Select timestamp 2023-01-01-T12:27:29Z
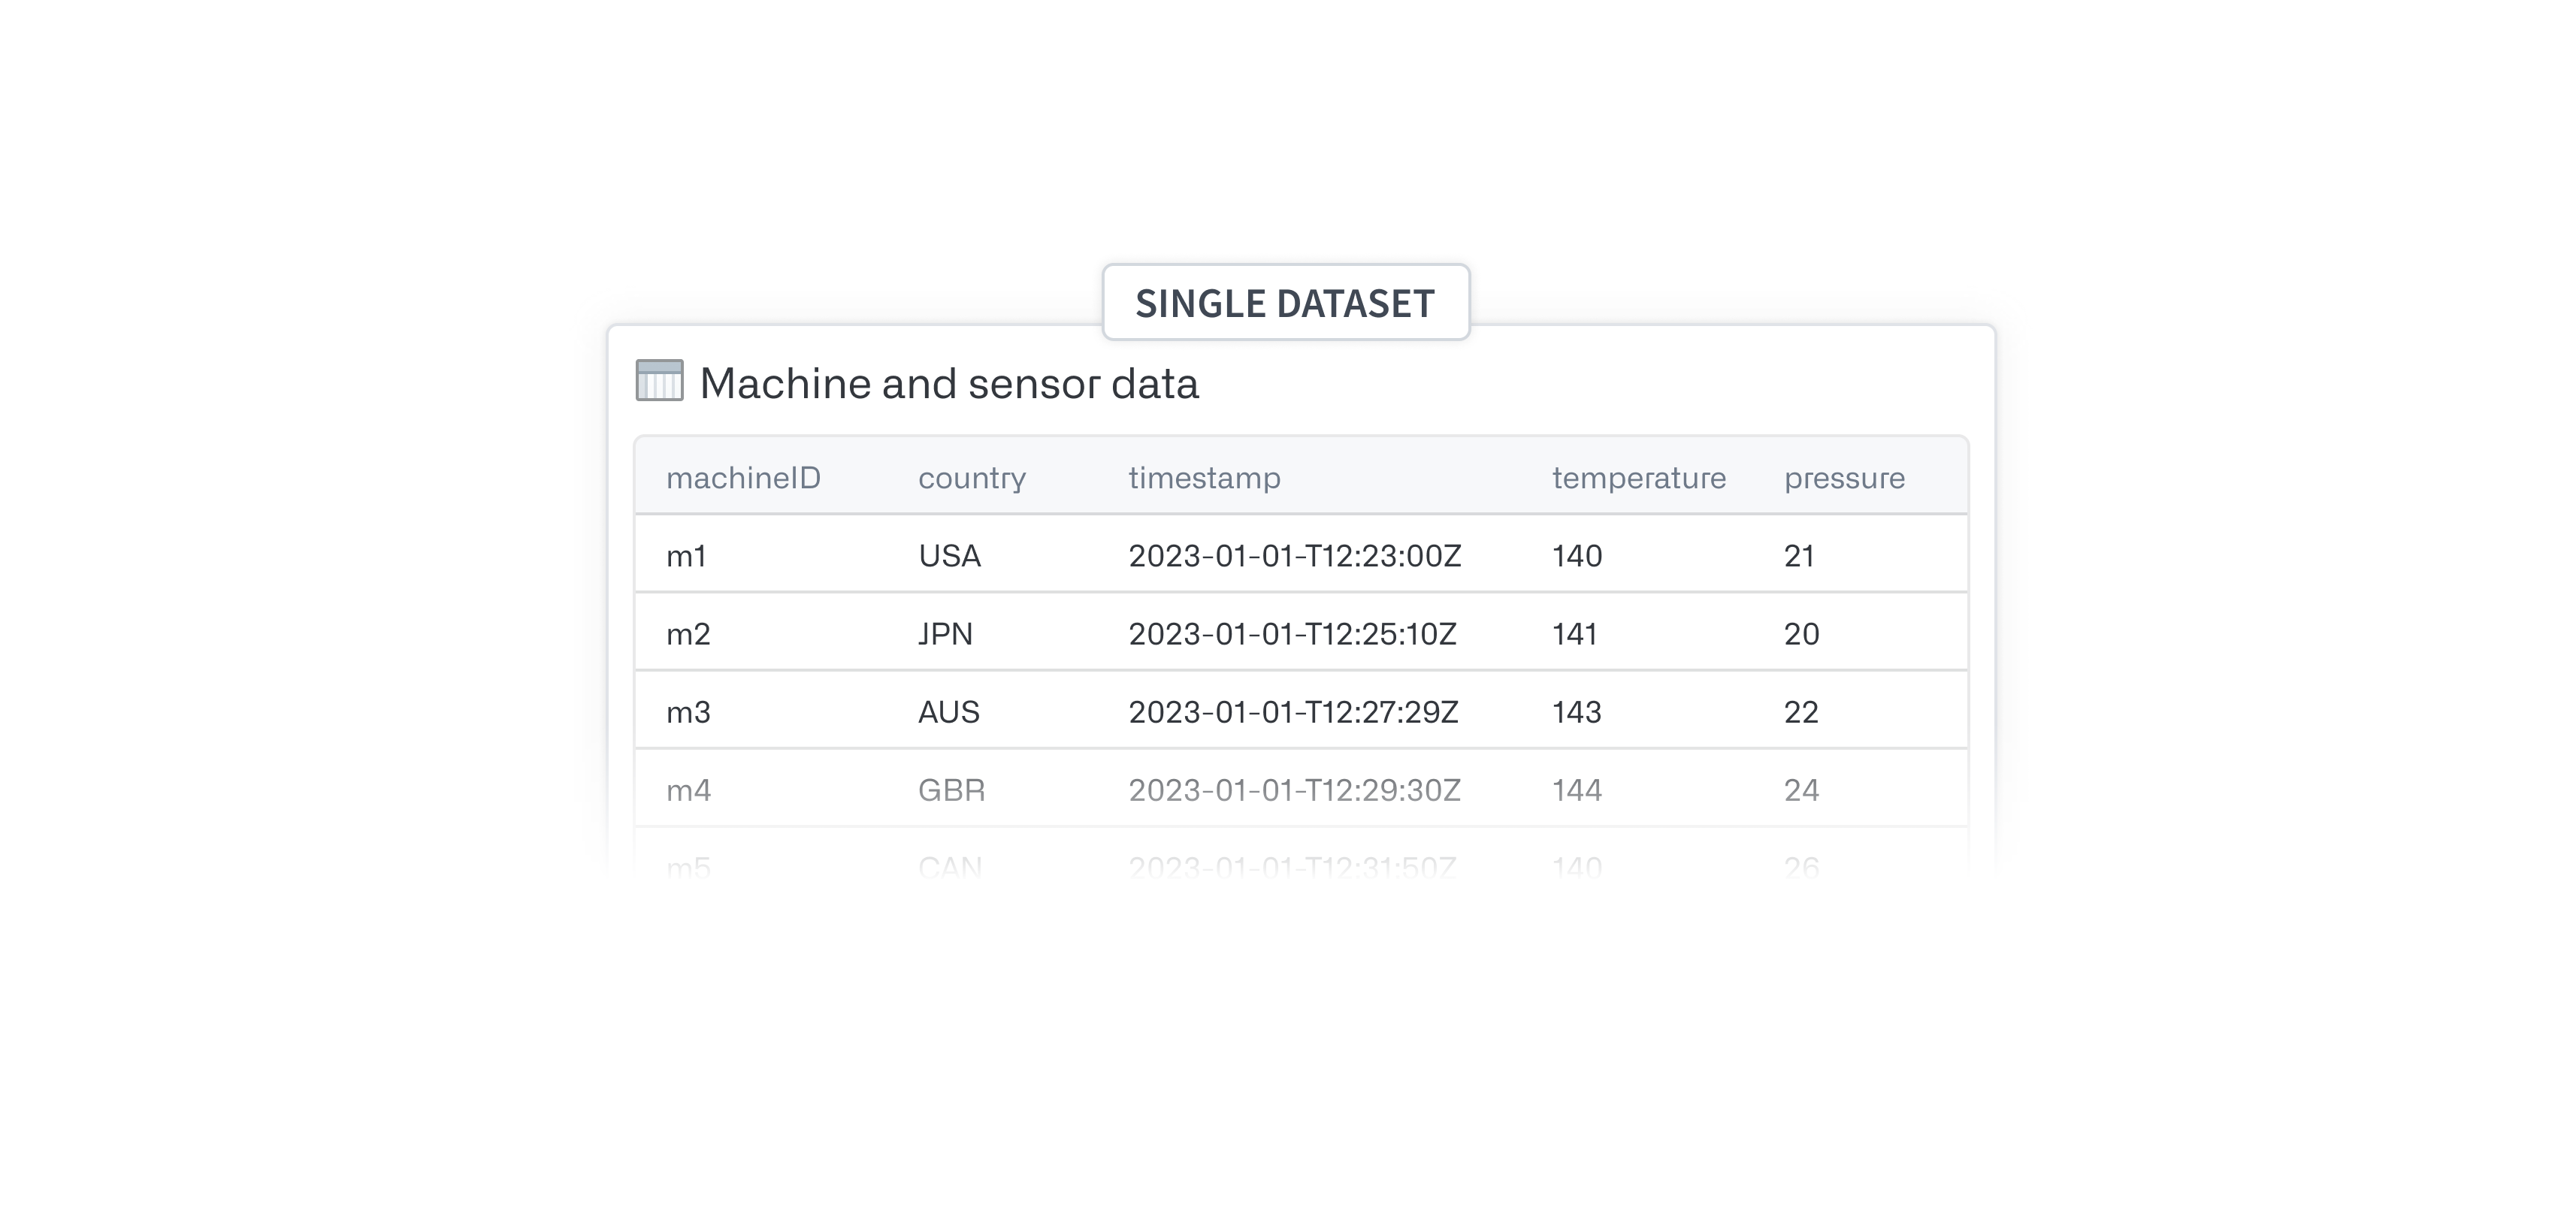 pyautogui.click(x=1293, y=712)
